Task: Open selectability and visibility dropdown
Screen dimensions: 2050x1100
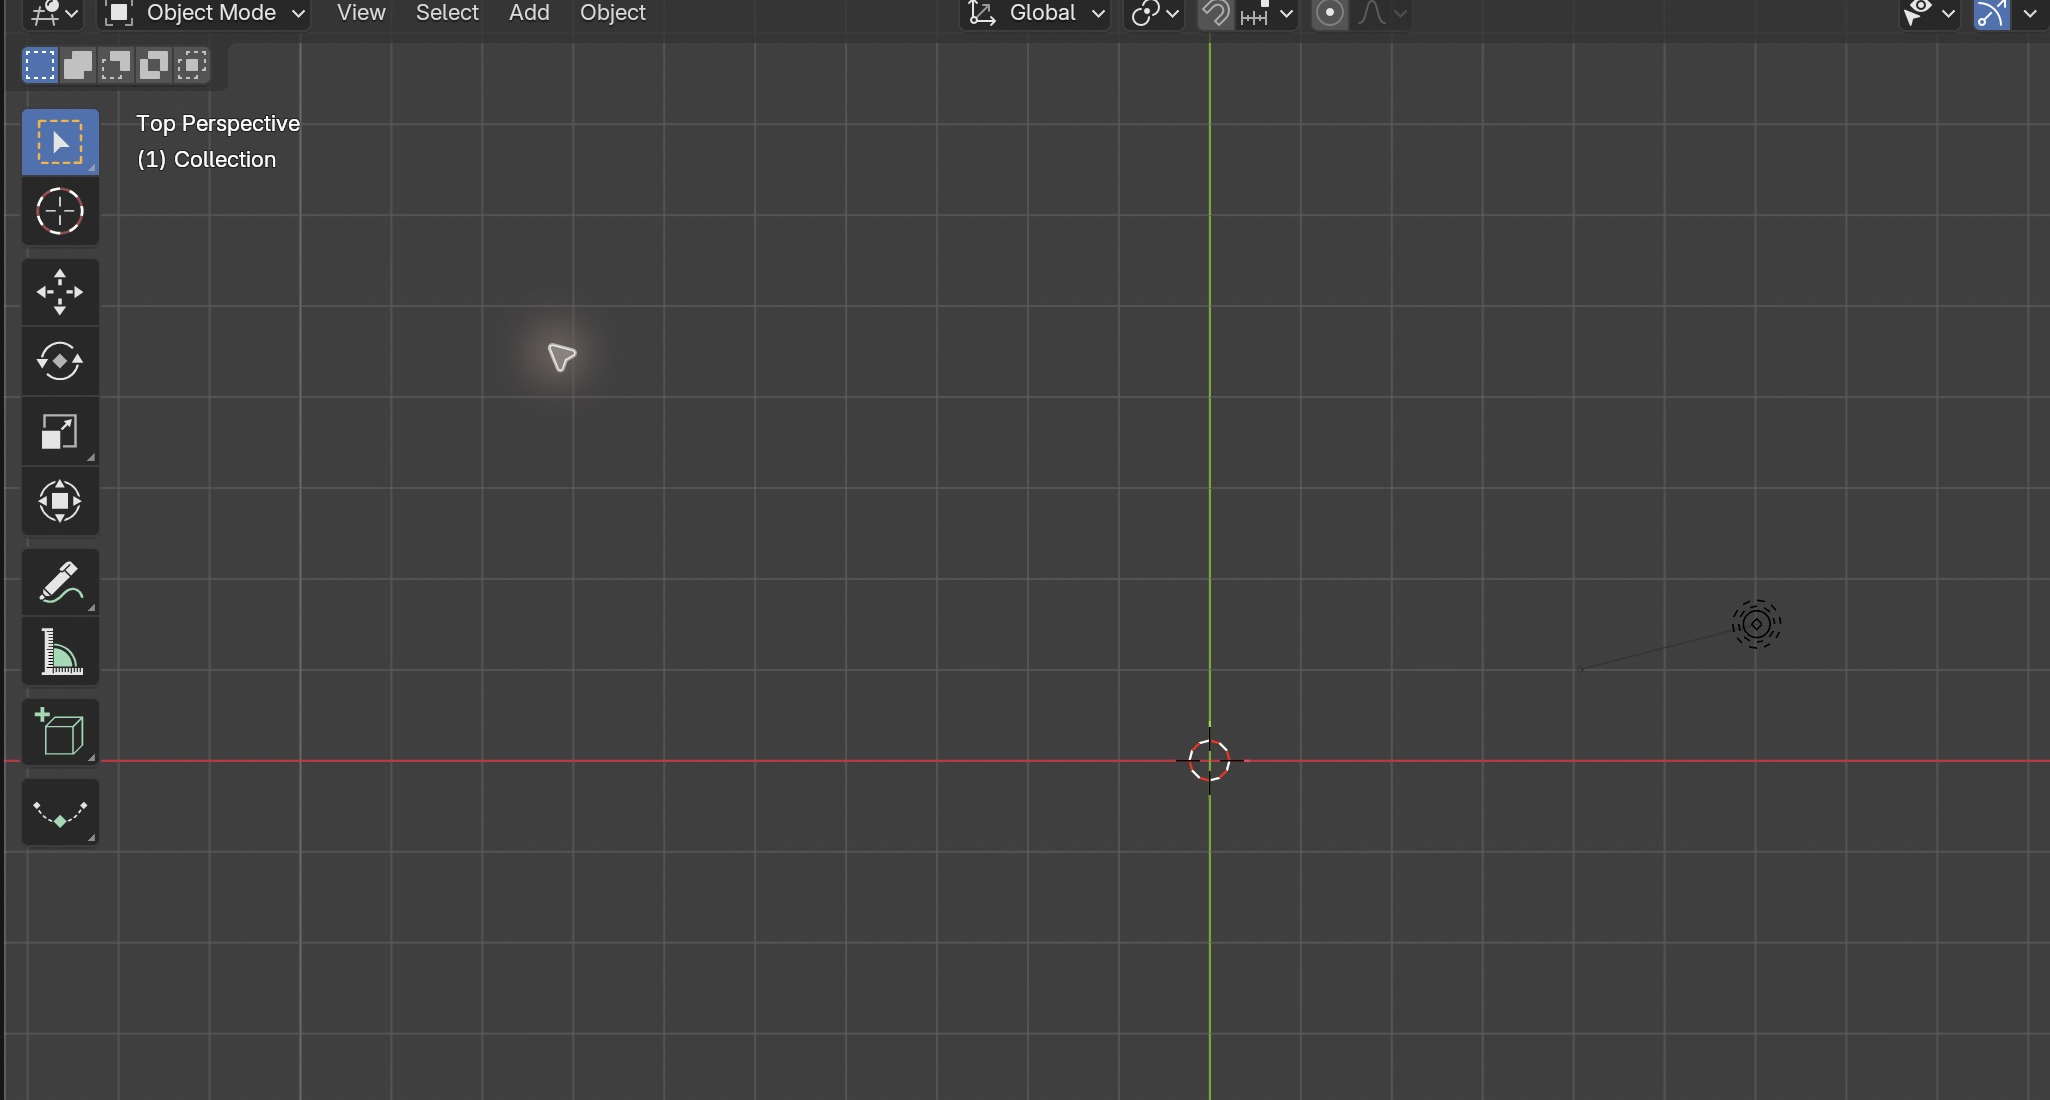Action: [1930, 13]
